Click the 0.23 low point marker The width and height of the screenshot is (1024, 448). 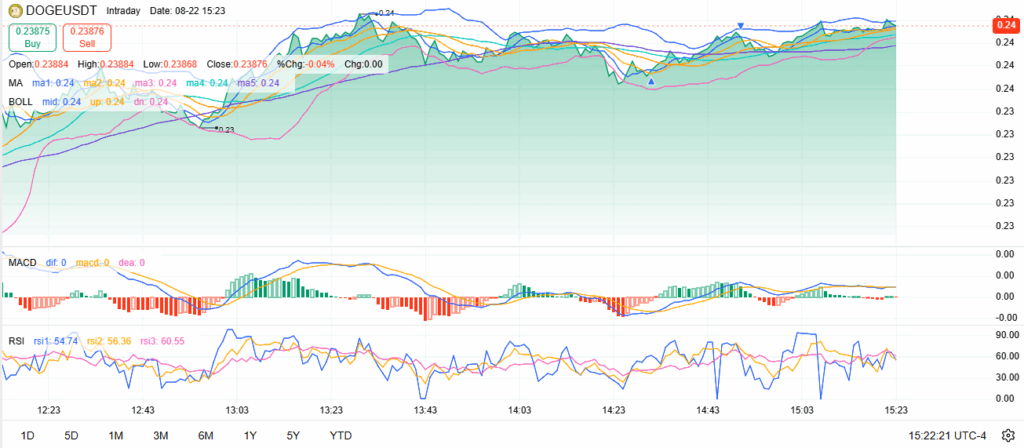224,130
